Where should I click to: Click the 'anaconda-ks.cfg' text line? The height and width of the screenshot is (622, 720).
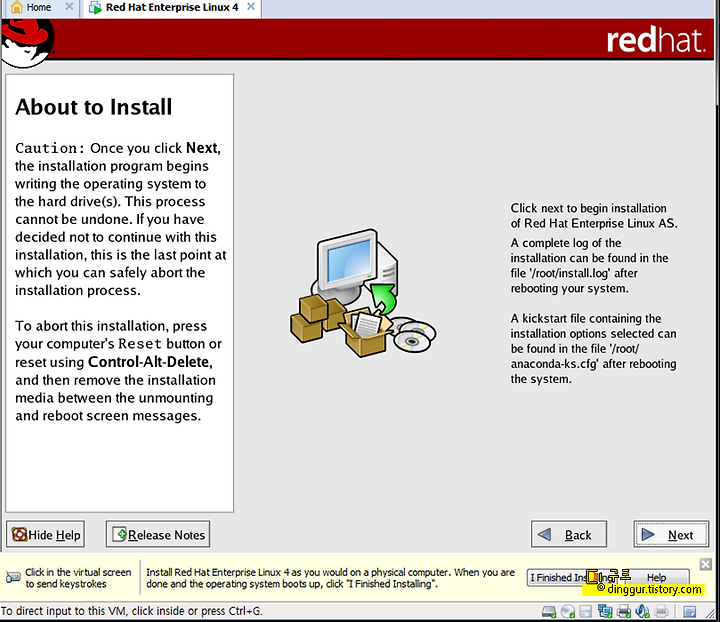(x=593, y=364)
